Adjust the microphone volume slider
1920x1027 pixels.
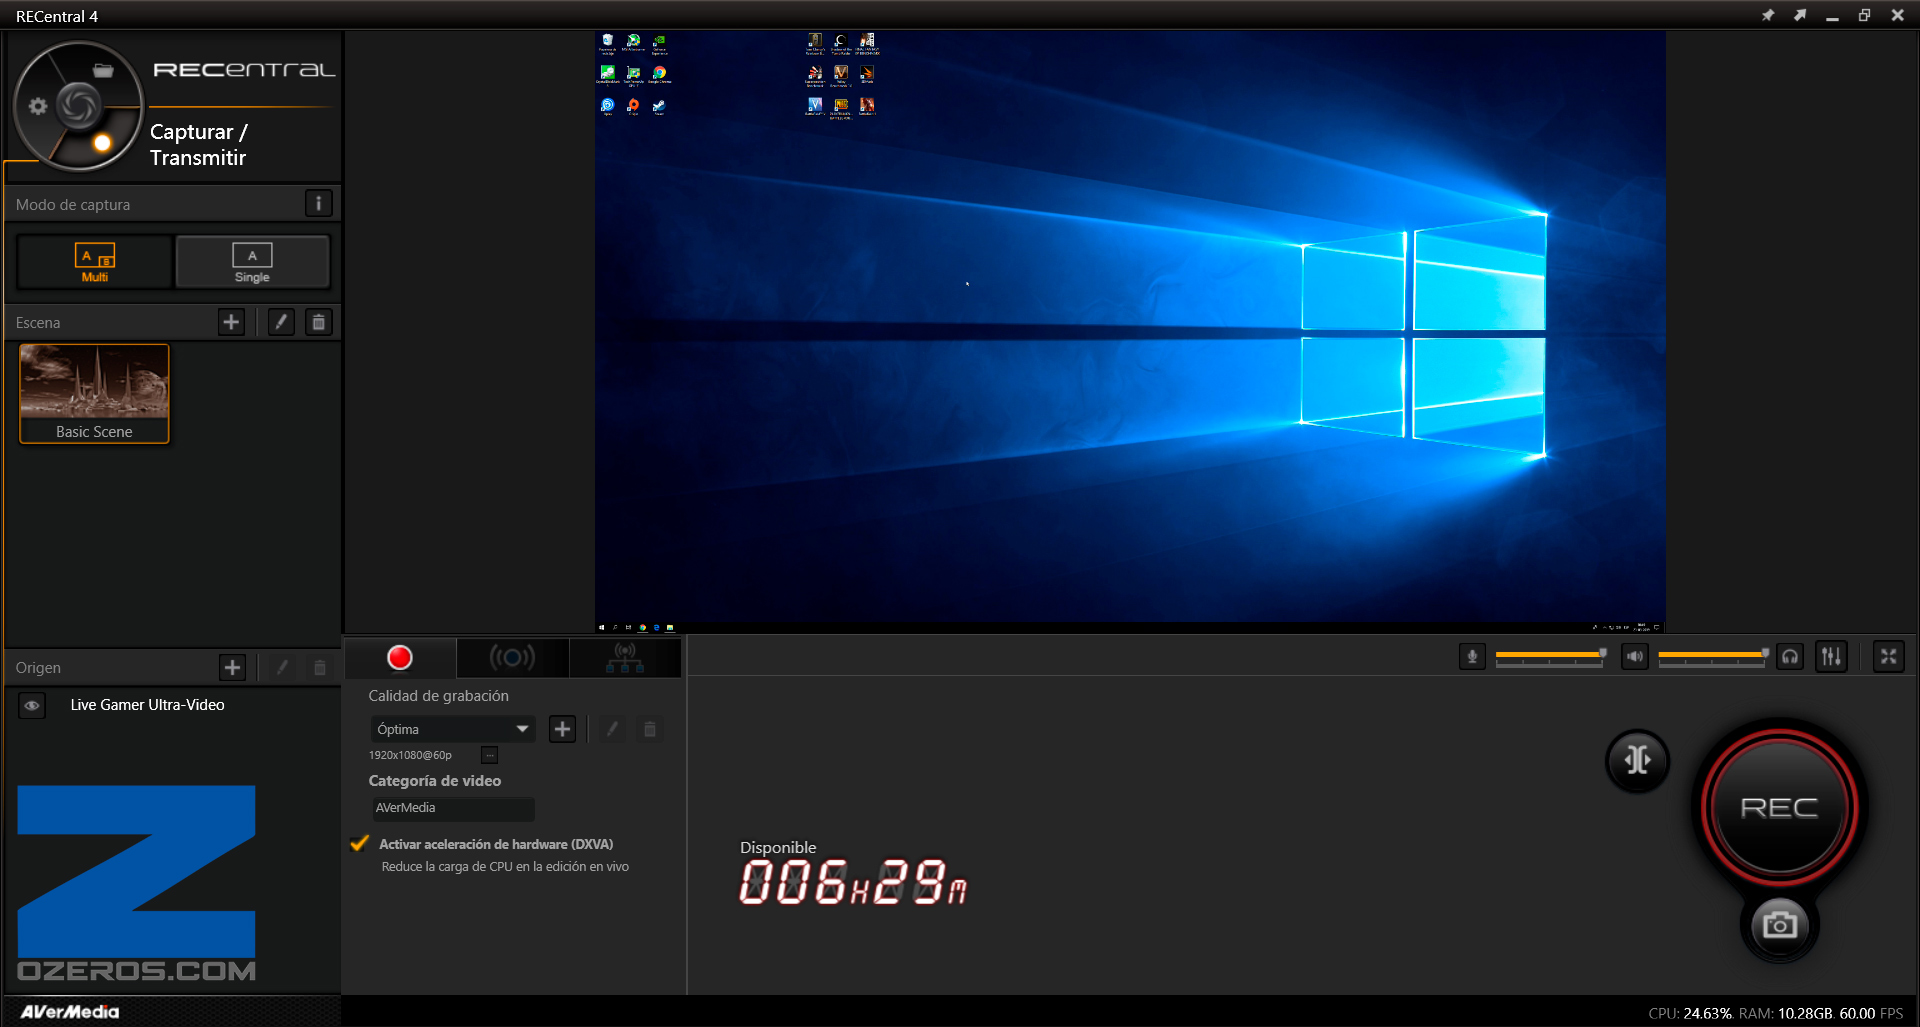1550,656
